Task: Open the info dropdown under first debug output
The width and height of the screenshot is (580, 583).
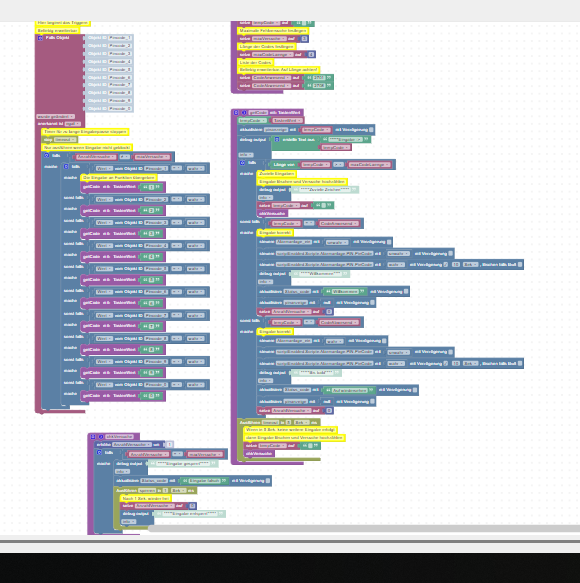Action: 245,155
